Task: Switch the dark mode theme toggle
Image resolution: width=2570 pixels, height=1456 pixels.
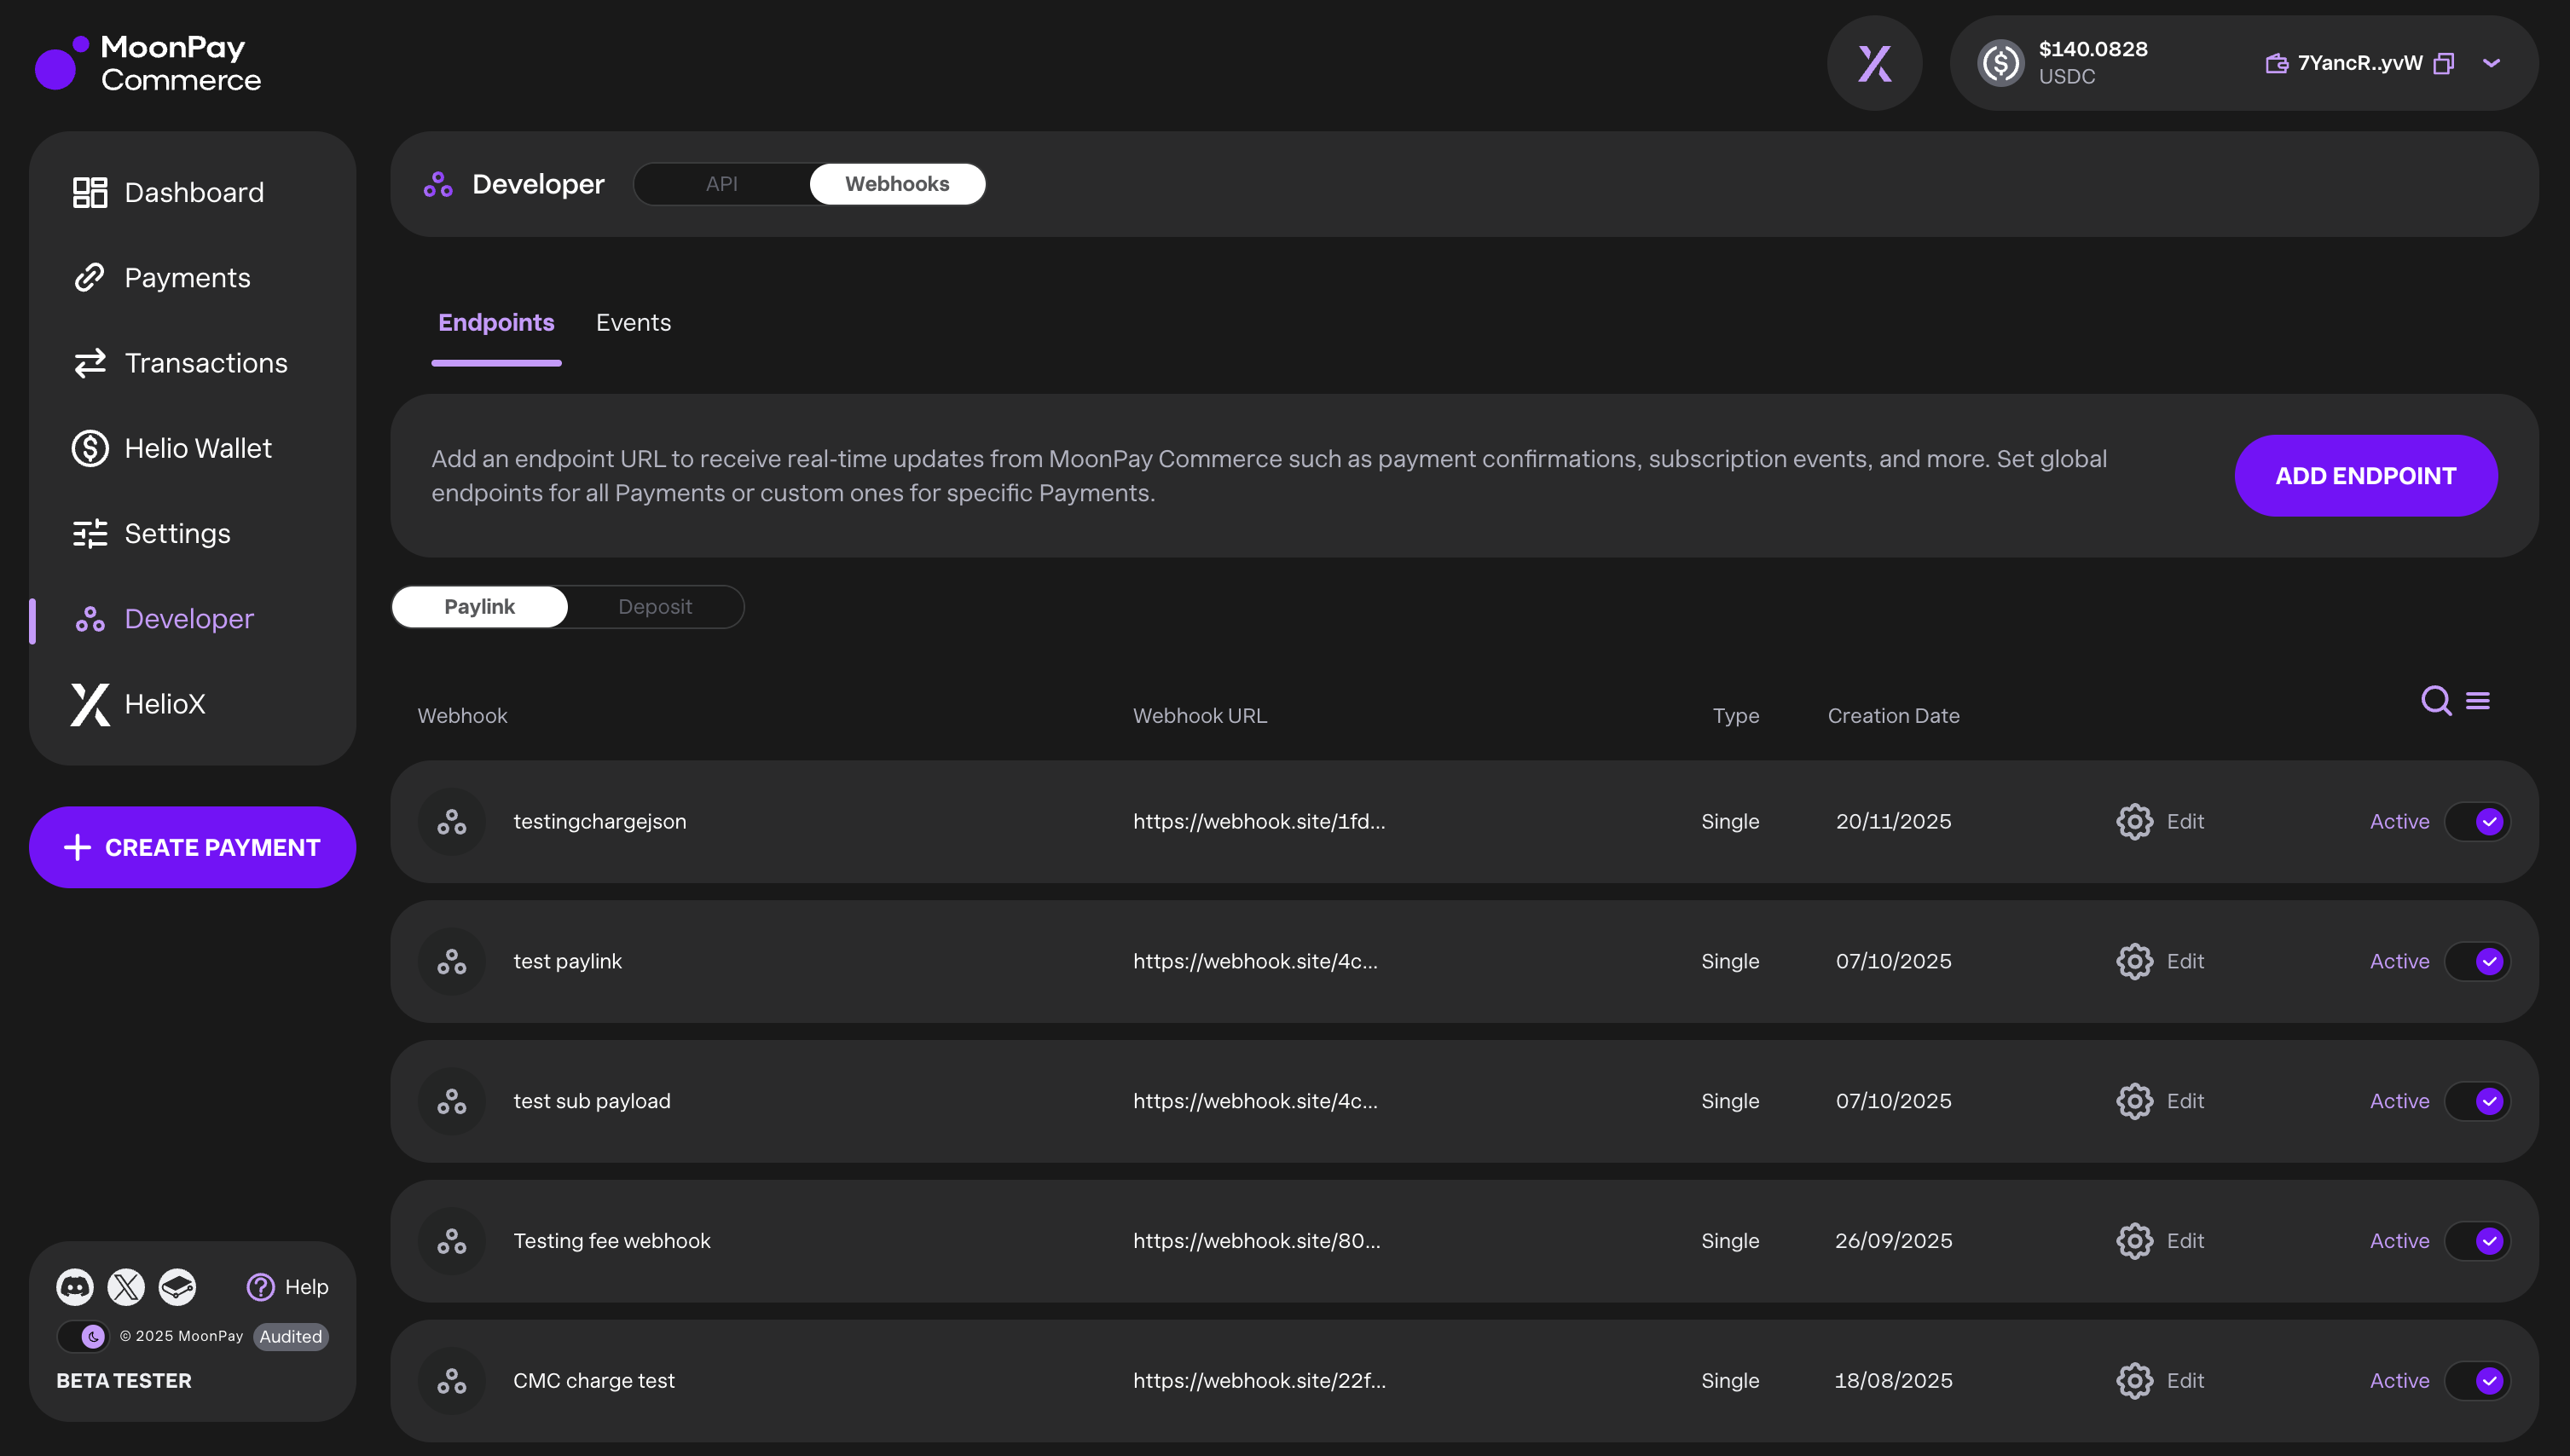Action: pos(83,1336)
